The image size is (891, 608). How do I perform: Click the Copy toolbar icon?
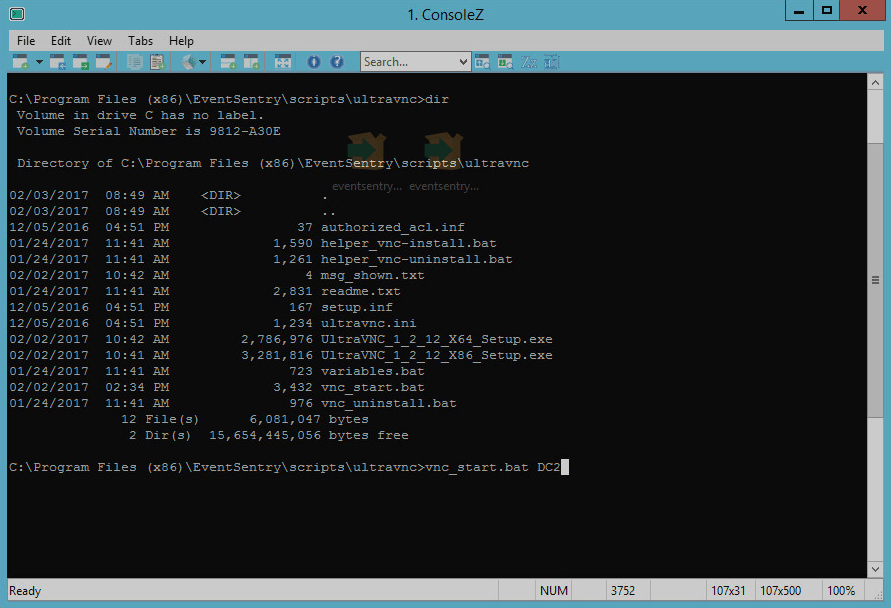(134, 61)
